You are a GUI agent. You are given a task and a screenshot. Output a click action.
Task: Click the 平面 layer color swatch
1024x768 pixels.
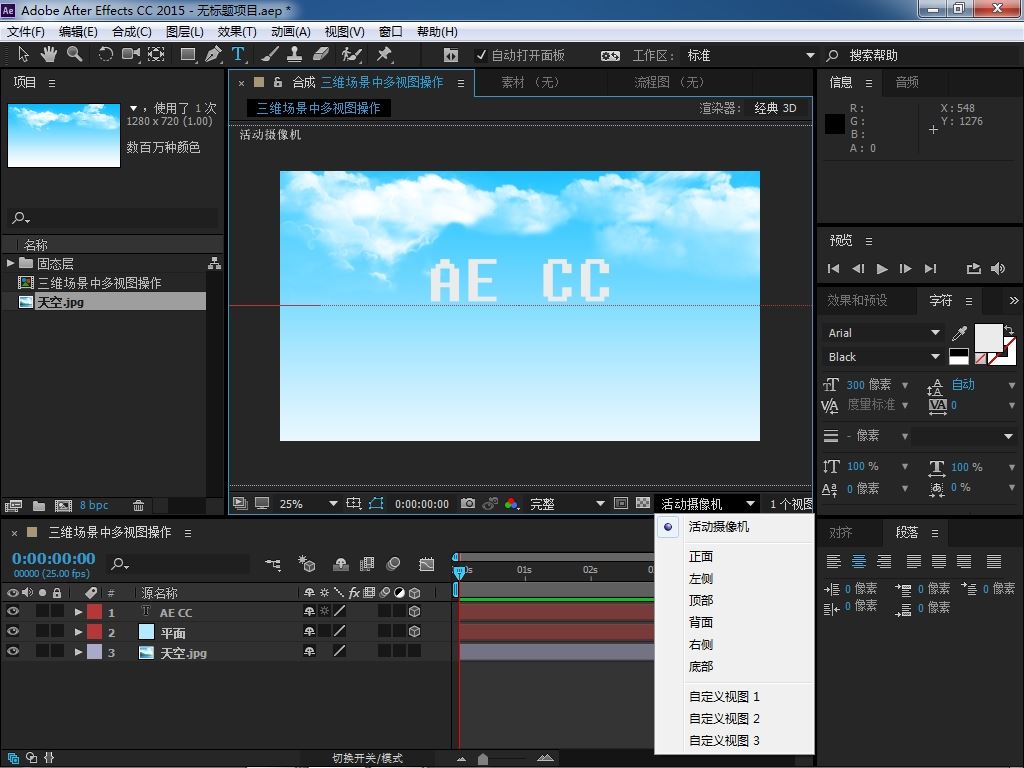click(95, 632)
